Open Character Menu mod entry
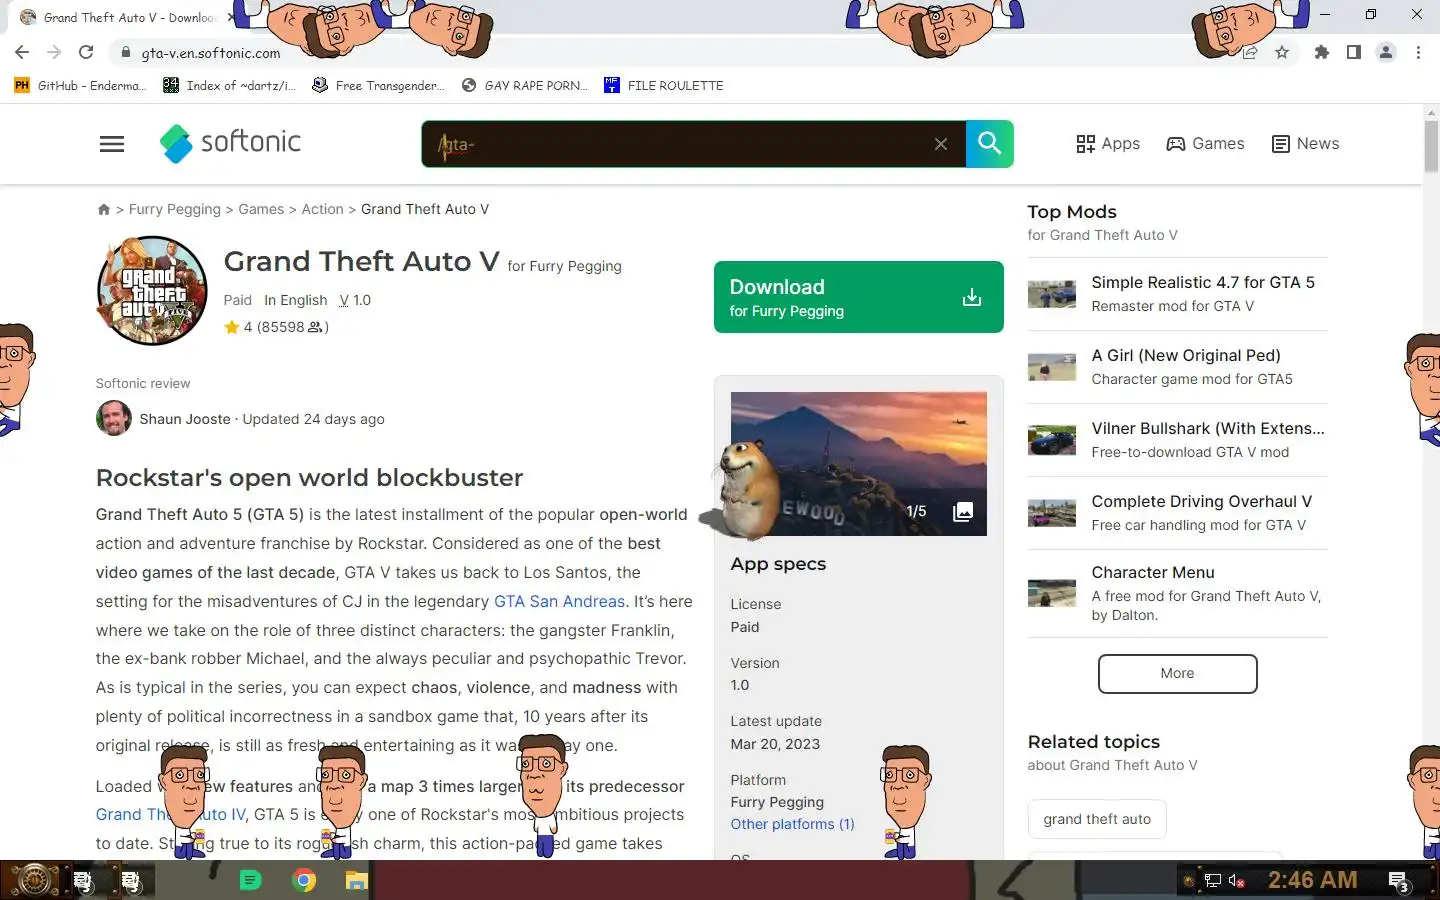The height and width of the screenshot is (900, 1440). tap(1178, 593)
